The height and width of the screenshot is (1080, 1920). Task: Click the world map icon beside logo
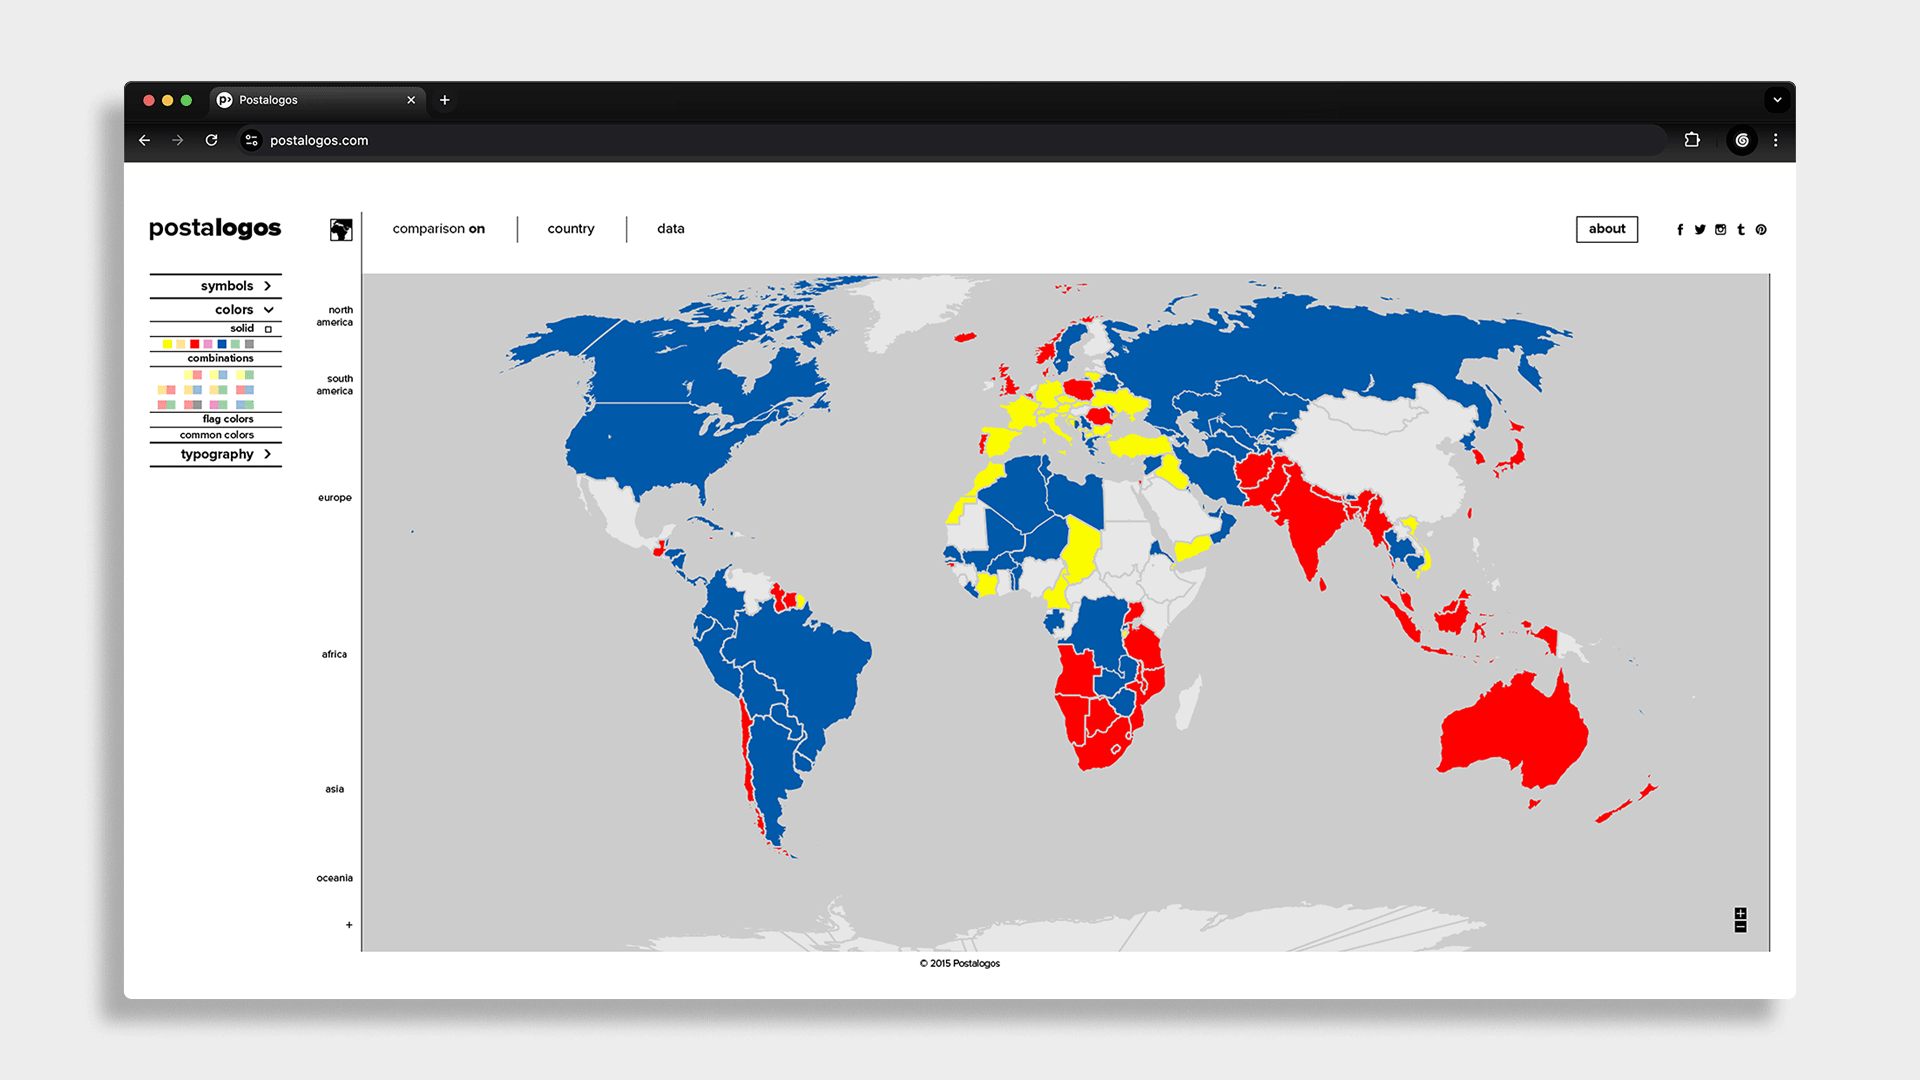click(341, 230)
